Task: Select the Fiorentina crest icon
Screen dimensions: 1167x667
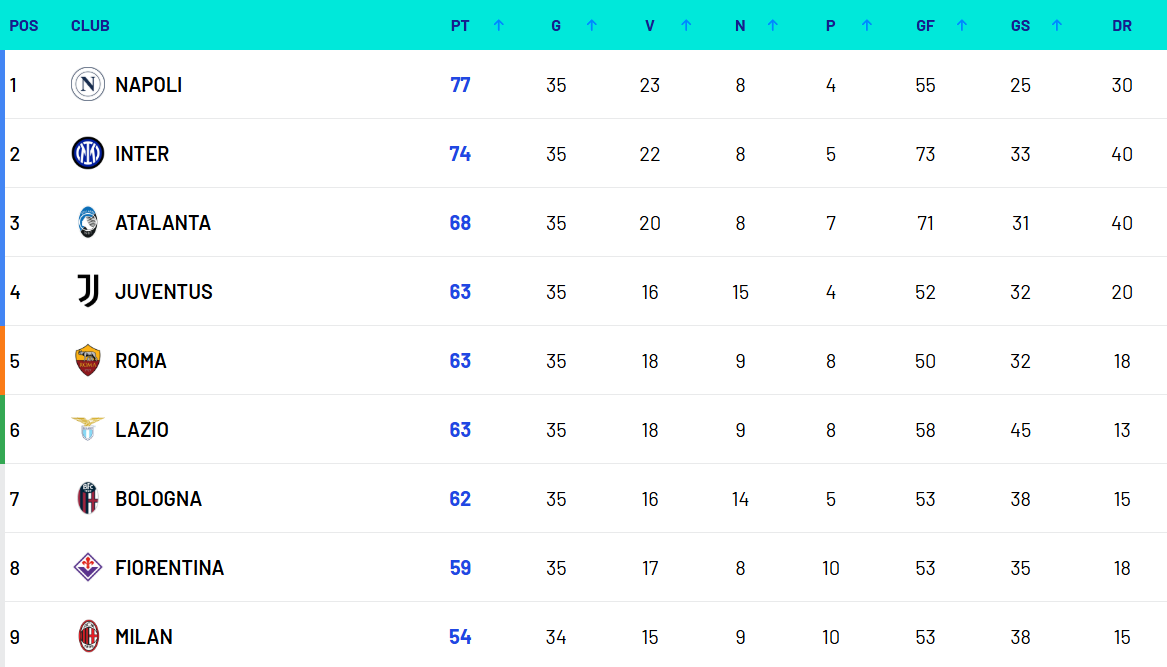Action: (88, 567)
